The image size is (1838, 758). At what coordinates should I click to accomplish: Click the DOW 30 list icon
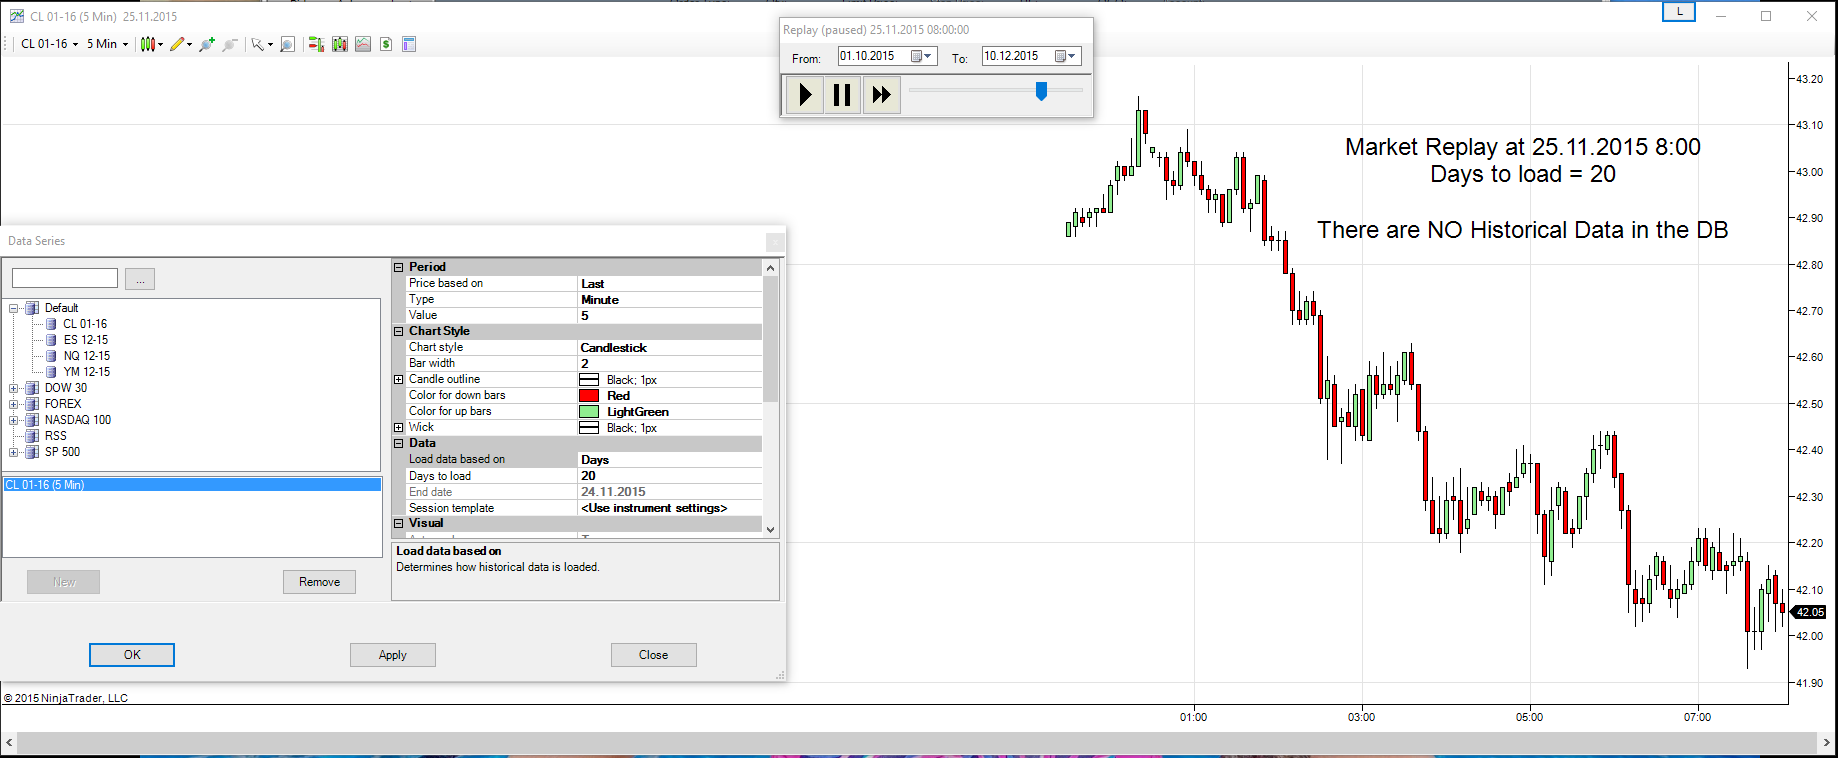(32, 388)
